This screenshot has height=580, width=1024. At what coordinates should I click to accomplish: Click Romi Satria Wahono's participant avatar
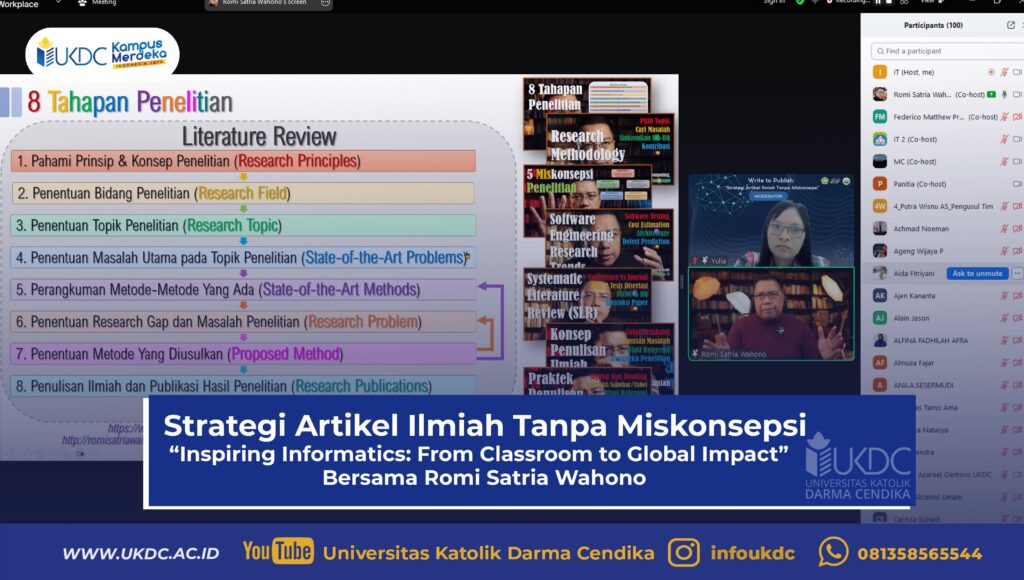(880, 94)
